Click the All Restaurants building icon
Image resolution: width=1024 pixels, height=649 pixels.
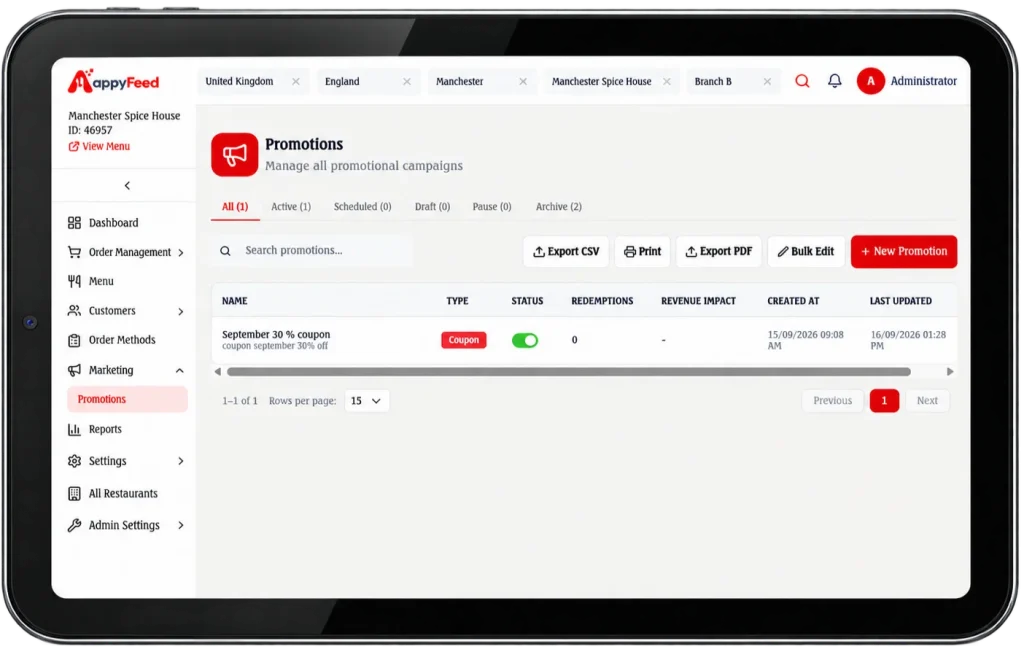pos(74,494)
